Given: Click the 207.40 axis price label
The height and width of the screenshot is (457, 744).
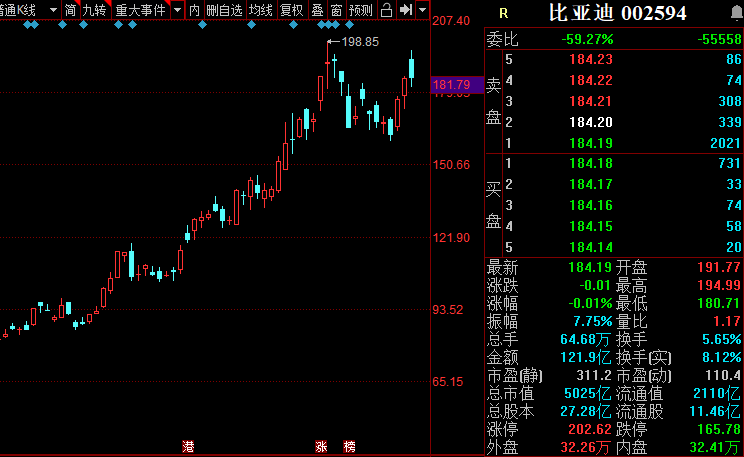Looking at the screenshot, I should click(451, 21).
